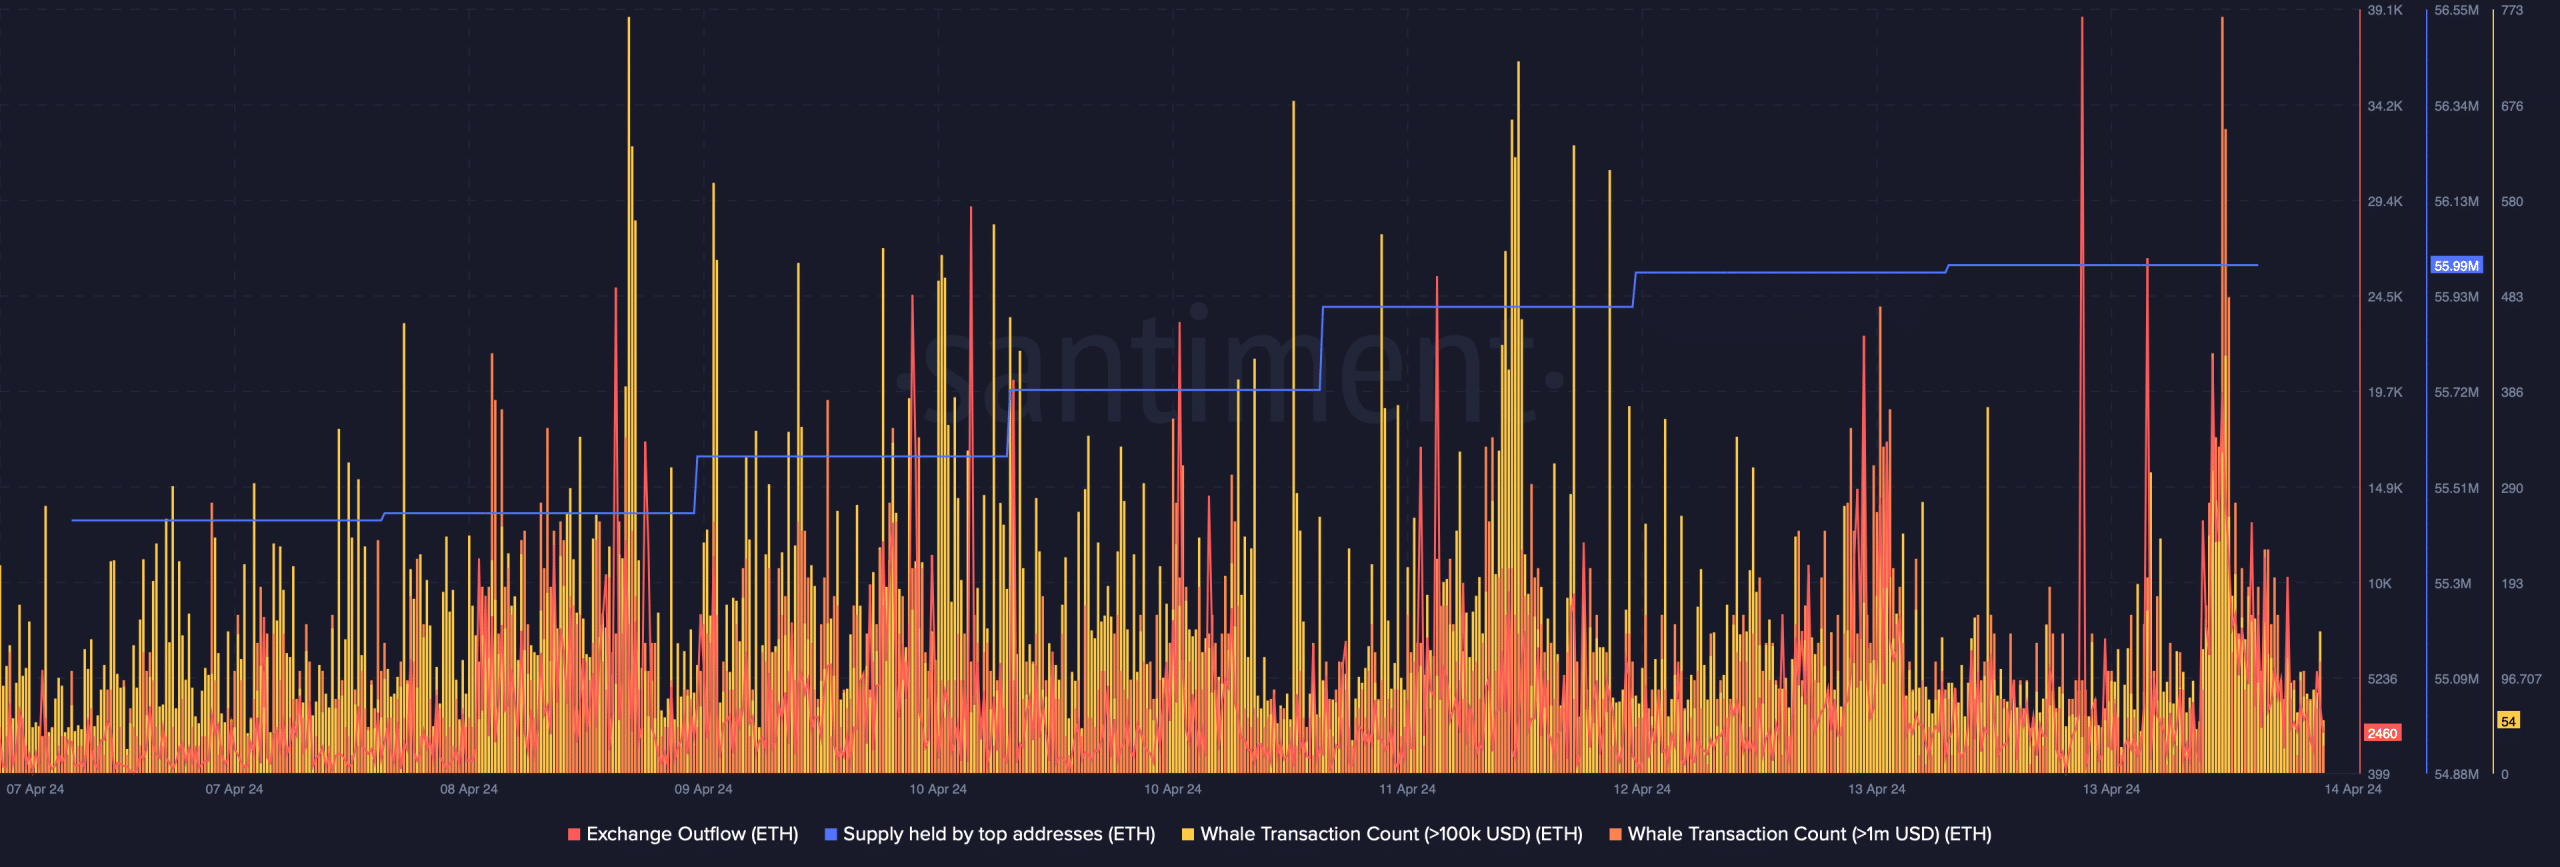
Task: Select the 11 Apr 24 date label
Action: (x=1407, y=789)
